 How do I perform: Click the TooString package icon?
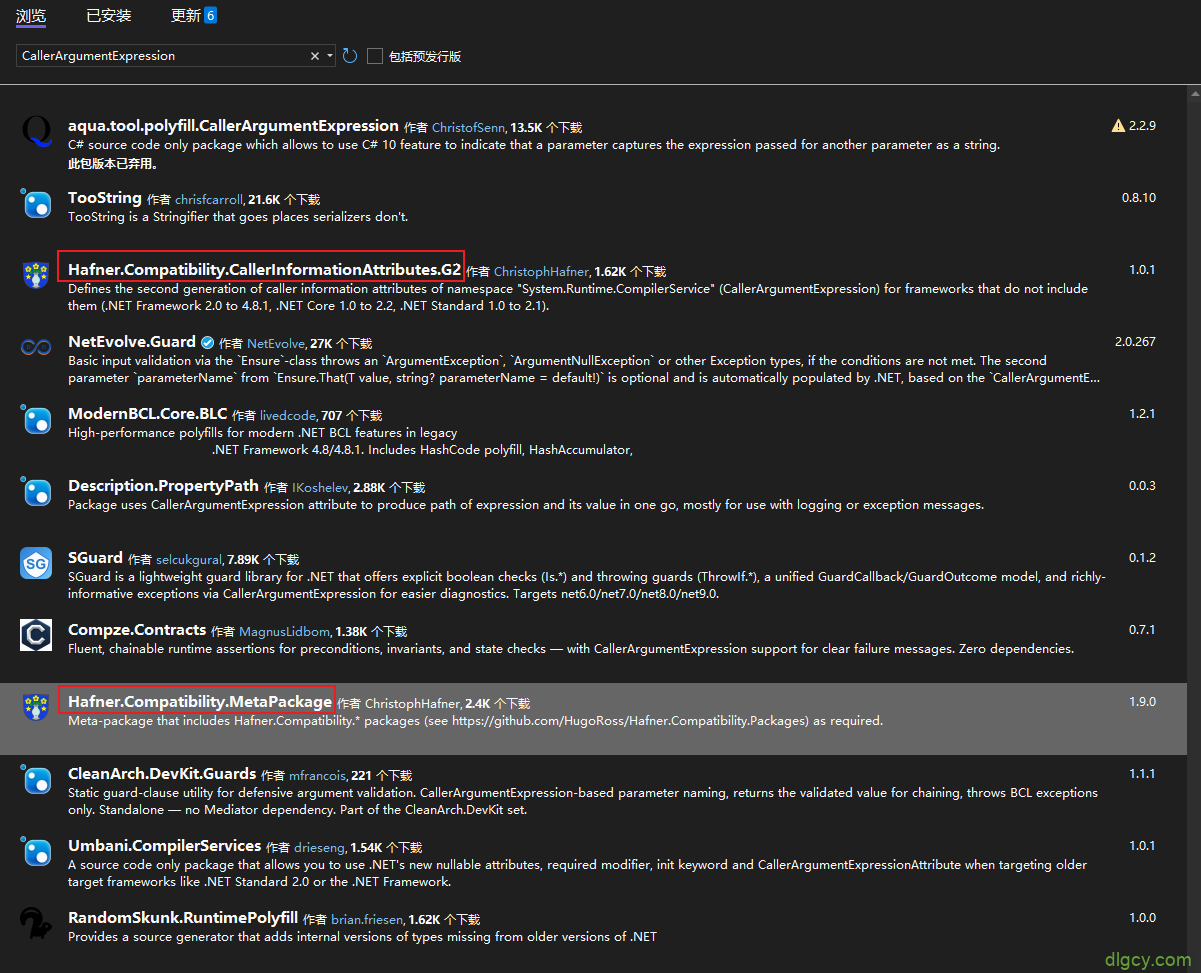pos(37,204)
